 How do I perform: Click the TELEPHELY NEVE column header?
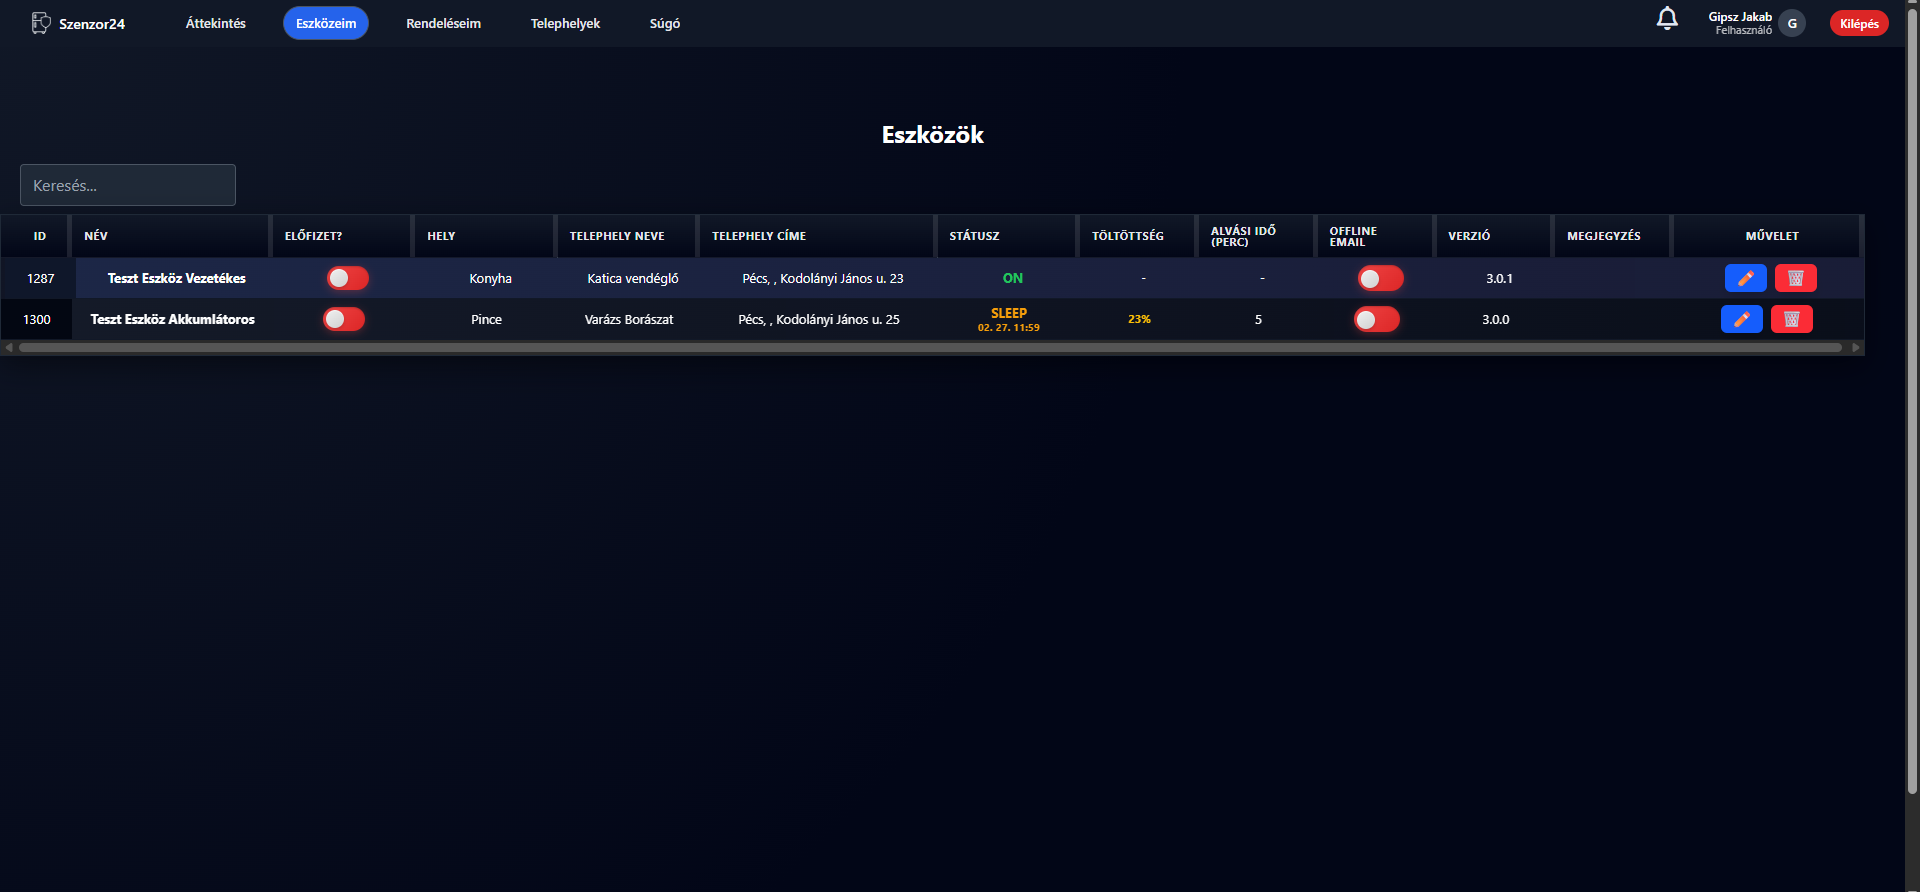click(626, 236)
